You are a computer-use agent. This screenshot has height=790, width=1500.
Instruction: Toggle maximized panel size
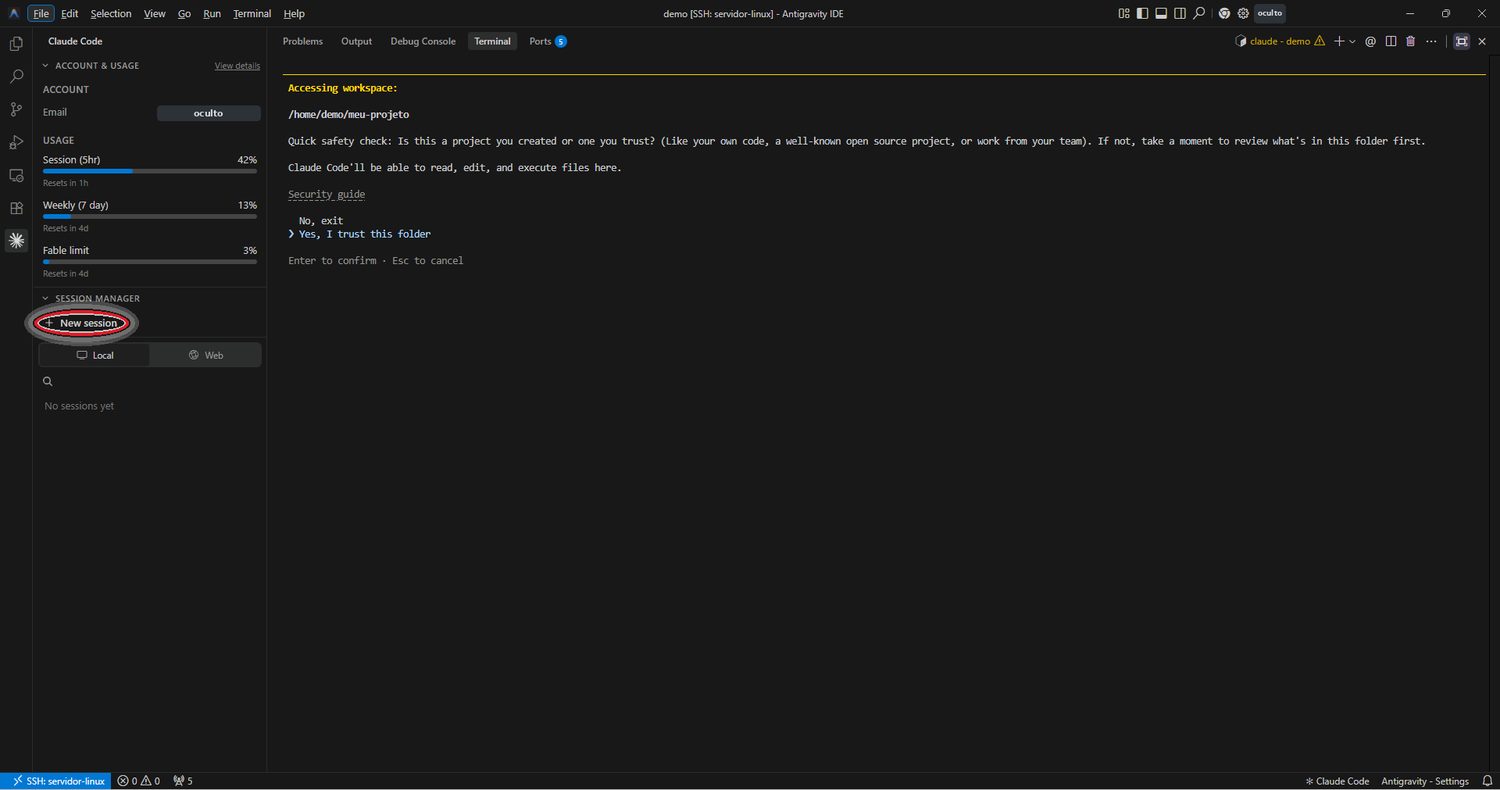click(x=1461, y=41)
